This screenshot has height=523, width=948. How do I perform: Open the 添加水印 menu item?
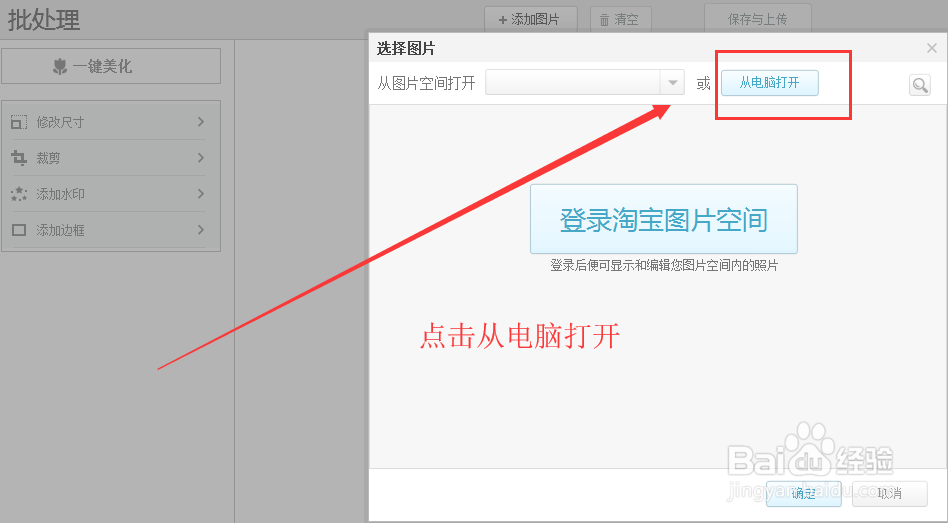coord(108,194)
